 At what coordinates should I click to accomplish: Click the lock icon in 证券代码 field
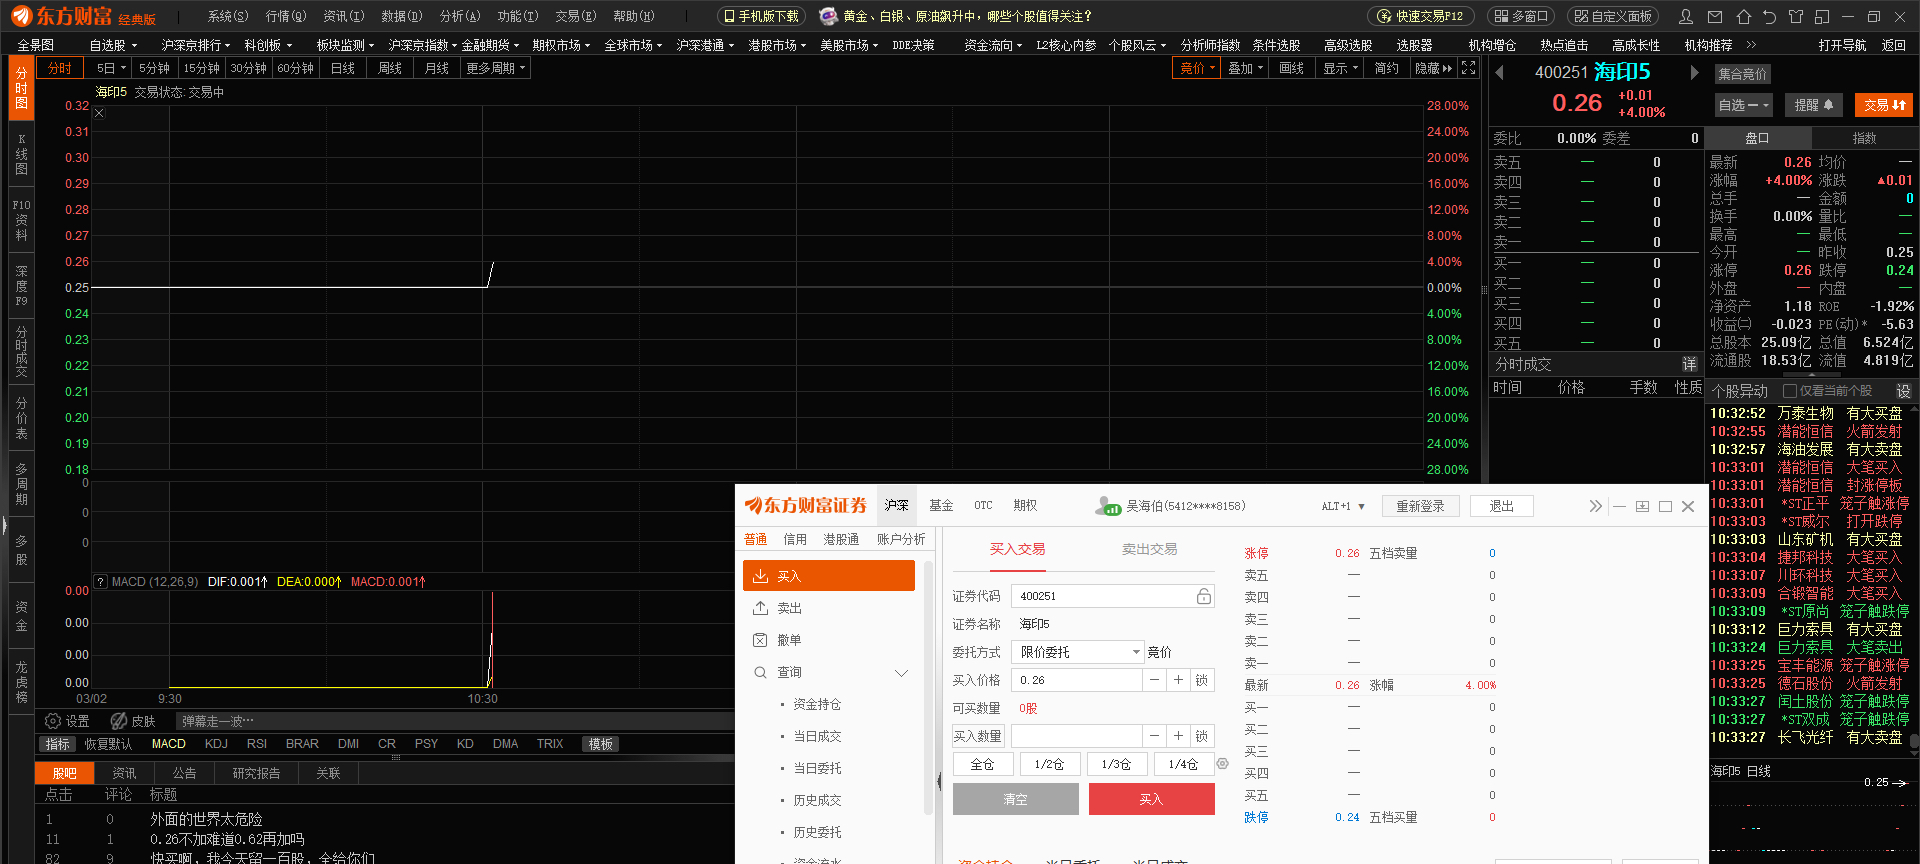1204,596
